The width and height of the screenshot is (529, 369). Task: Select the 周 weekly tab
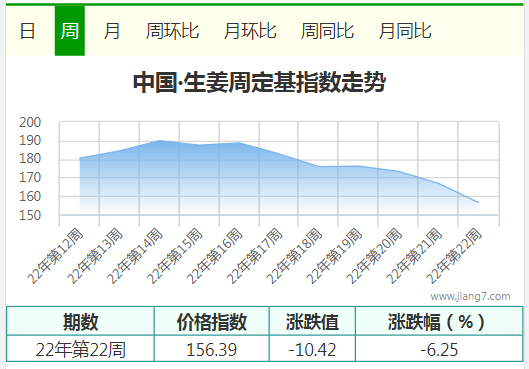point(70,31)
